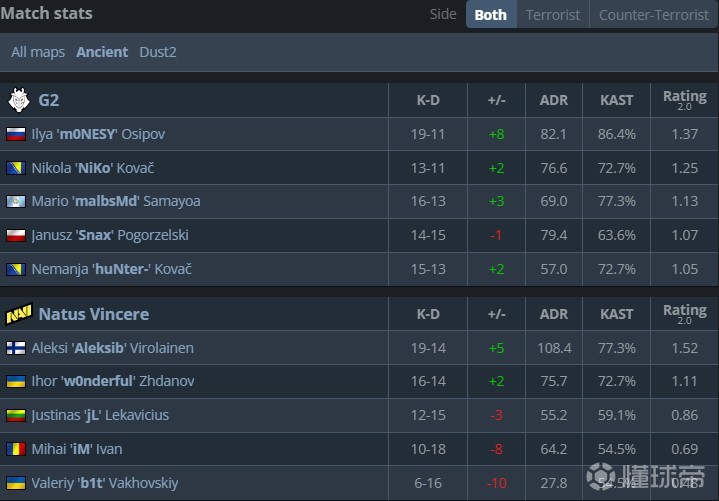Select the Dust2 map tab
The width and height of the screenshot is (719, 501).
158,52
